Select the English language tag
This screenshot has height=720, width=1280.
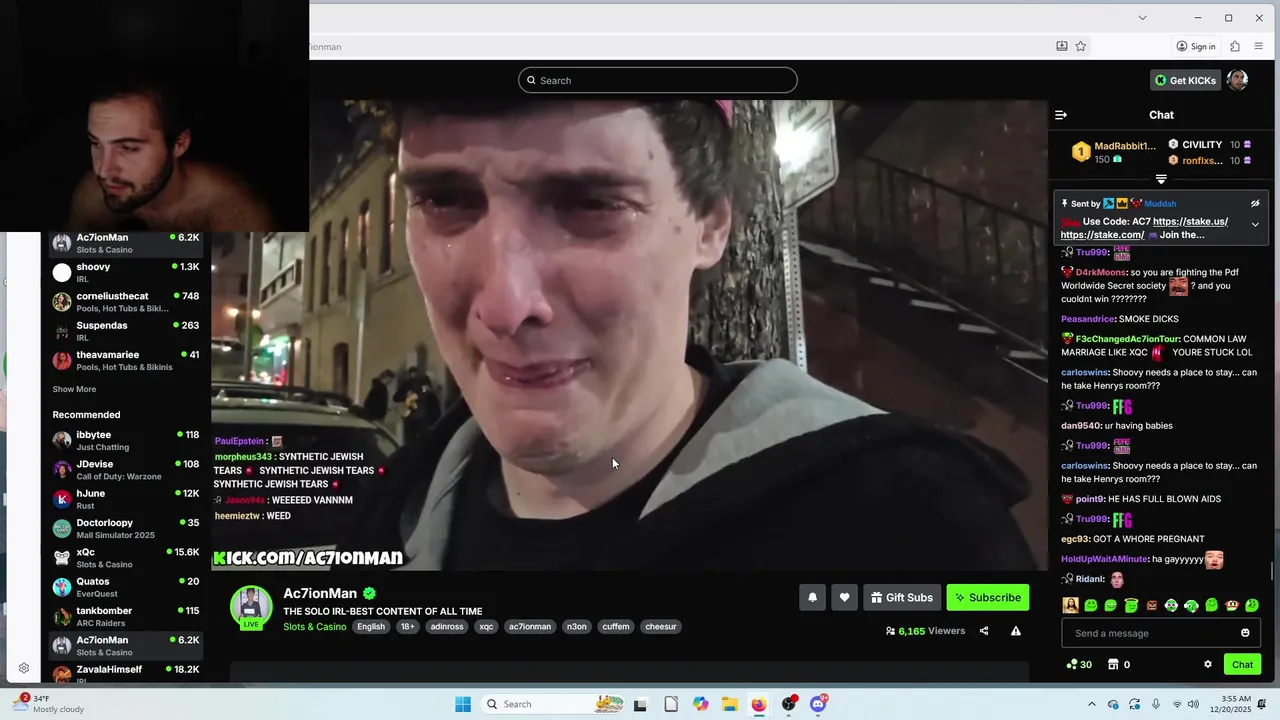tap(371, 627)
